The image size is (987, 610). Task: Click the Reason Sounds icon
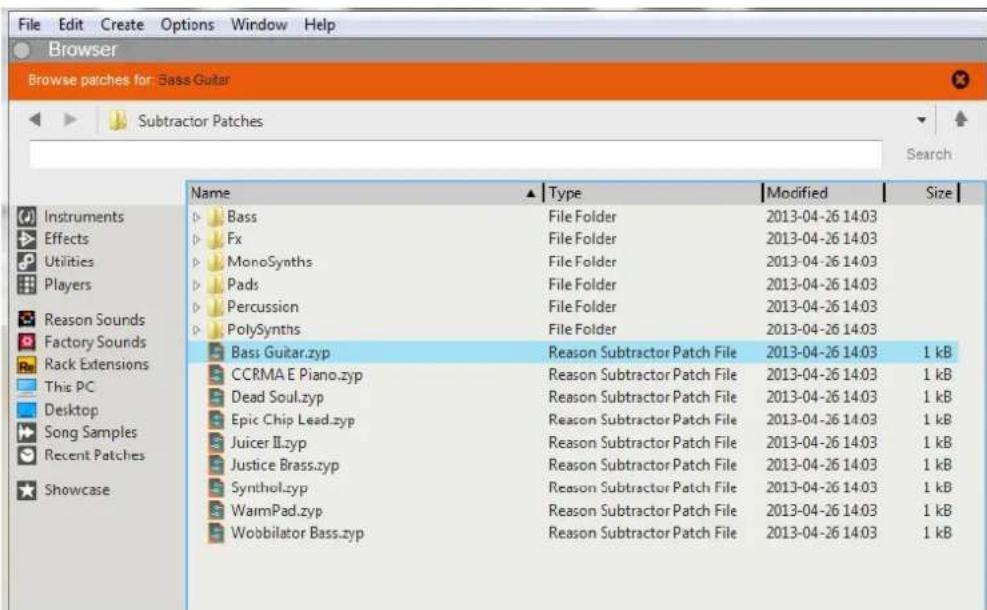pyautogui.click(x=26, y=319)
